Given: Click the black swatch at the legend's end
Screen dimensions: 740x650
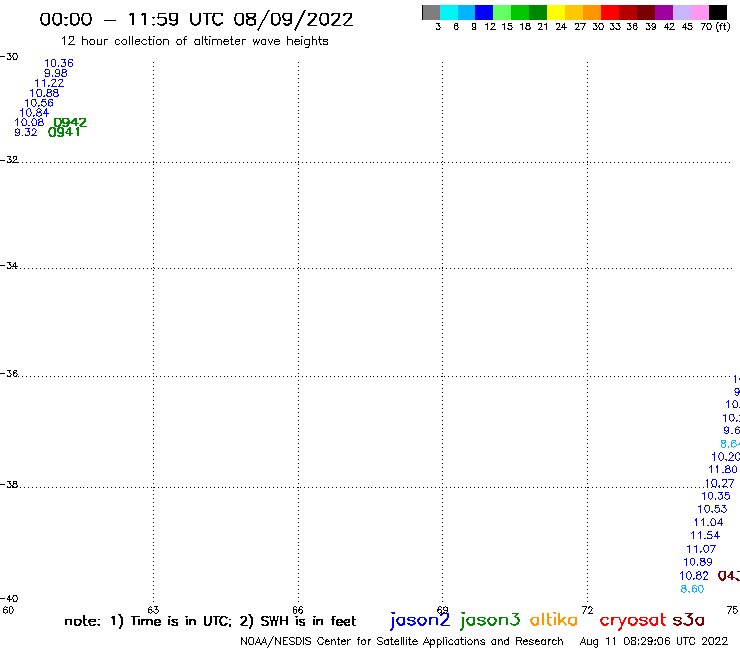Looking at the screenshot, I should (x=718, y=12).
